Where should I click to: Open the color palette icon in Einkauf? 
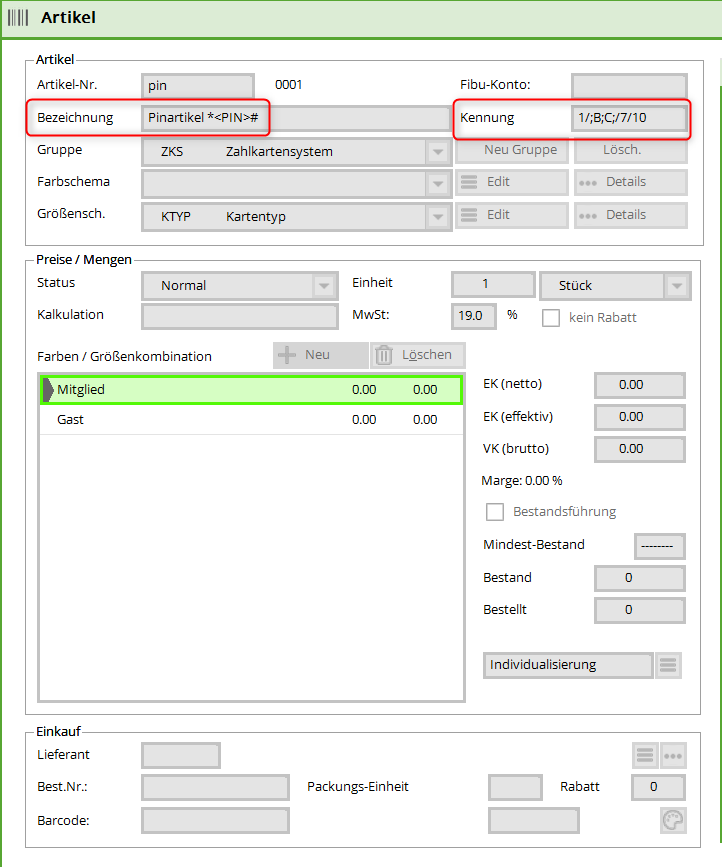pos(673,820)
